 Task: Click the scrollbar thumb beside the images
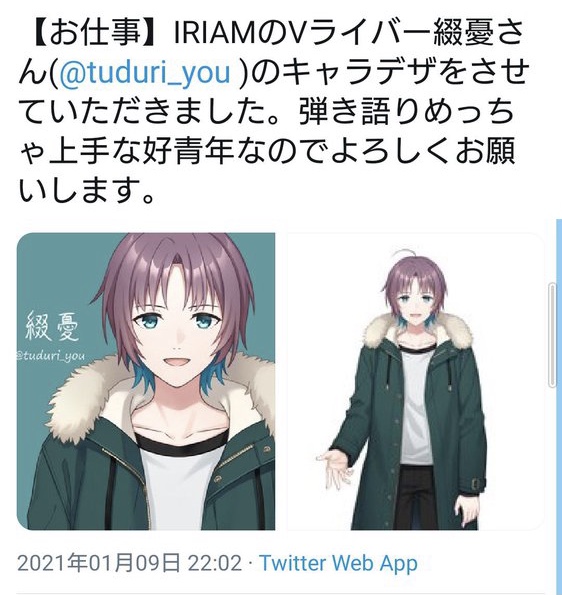552,335
